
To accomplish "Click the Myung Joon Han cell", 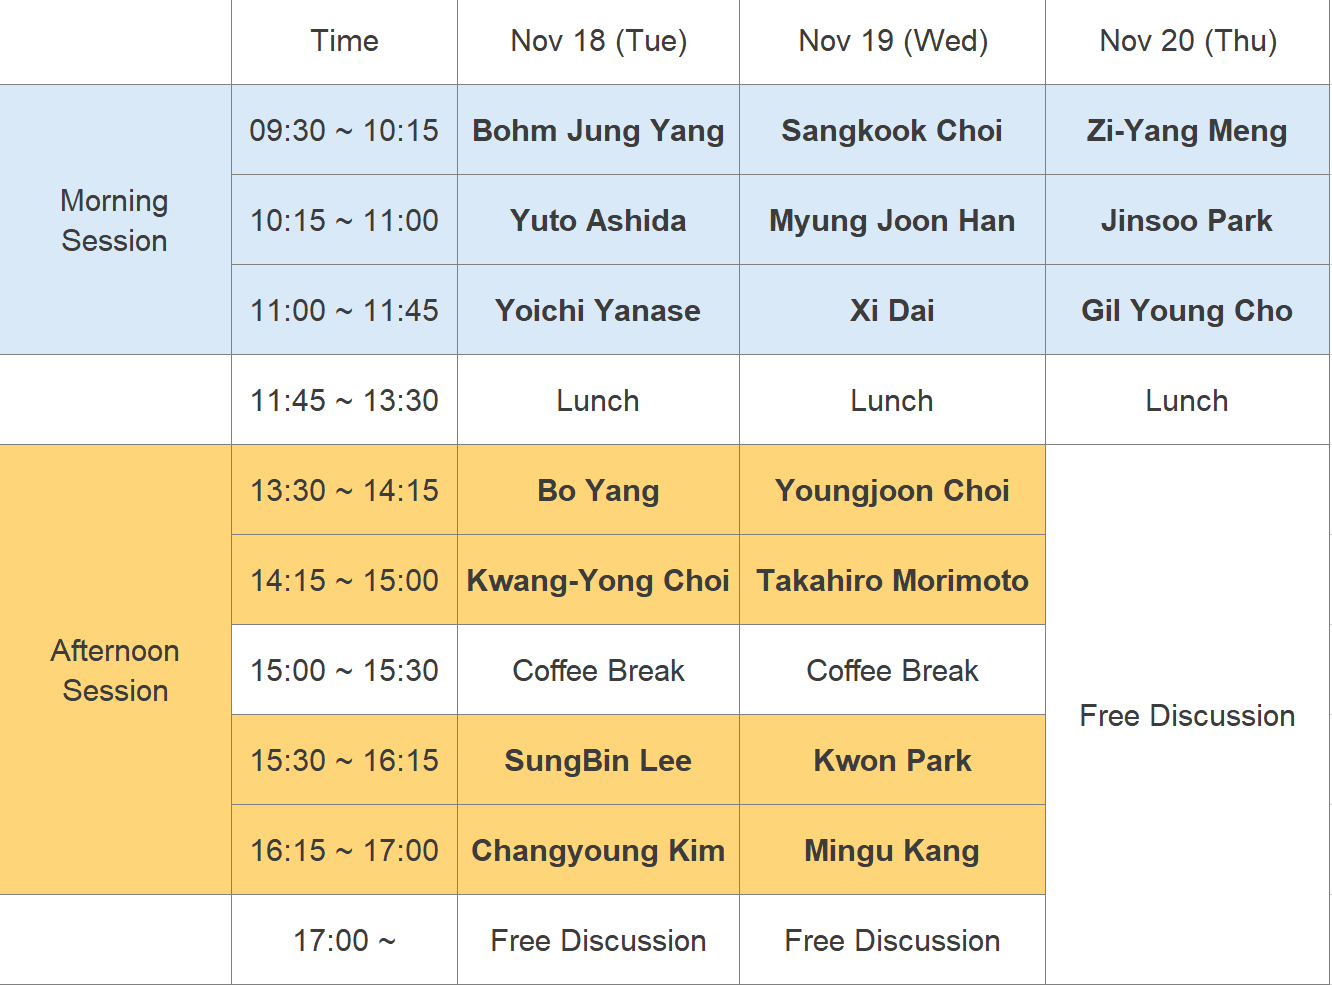I will [x=892, y=221].
